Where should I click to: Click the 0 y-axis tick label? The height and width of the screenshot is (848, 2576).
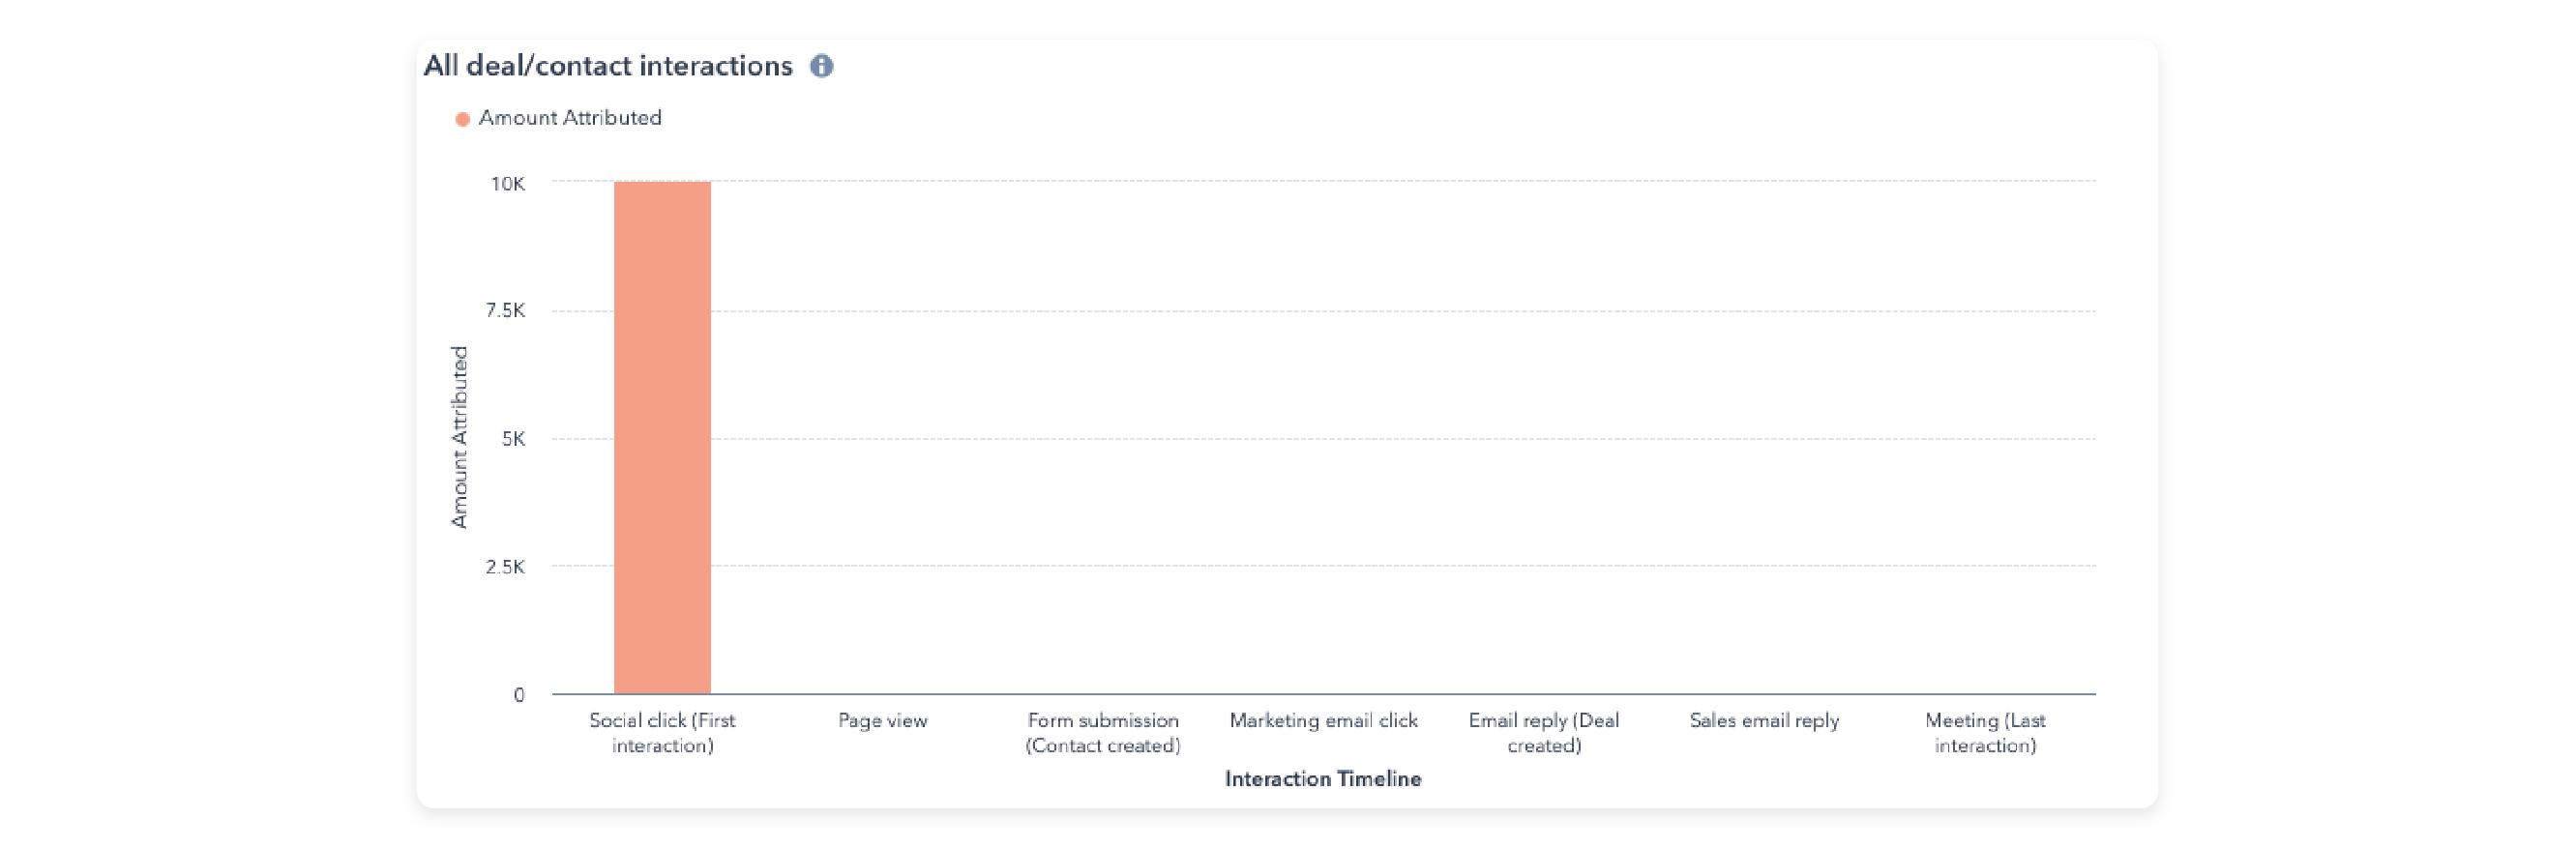(x=518, y=695)
